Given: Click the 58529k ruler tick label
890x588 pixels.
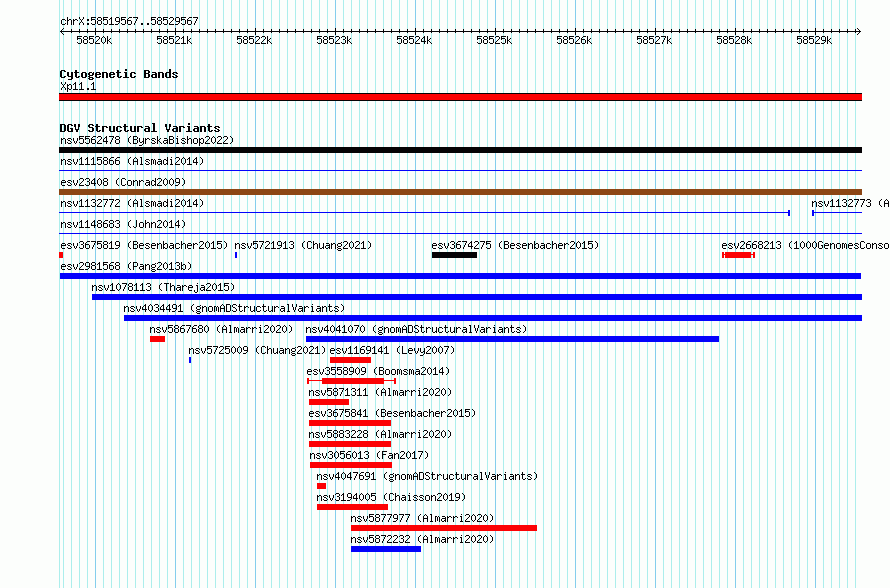Looking at the screenshot, I should point(815,40).
